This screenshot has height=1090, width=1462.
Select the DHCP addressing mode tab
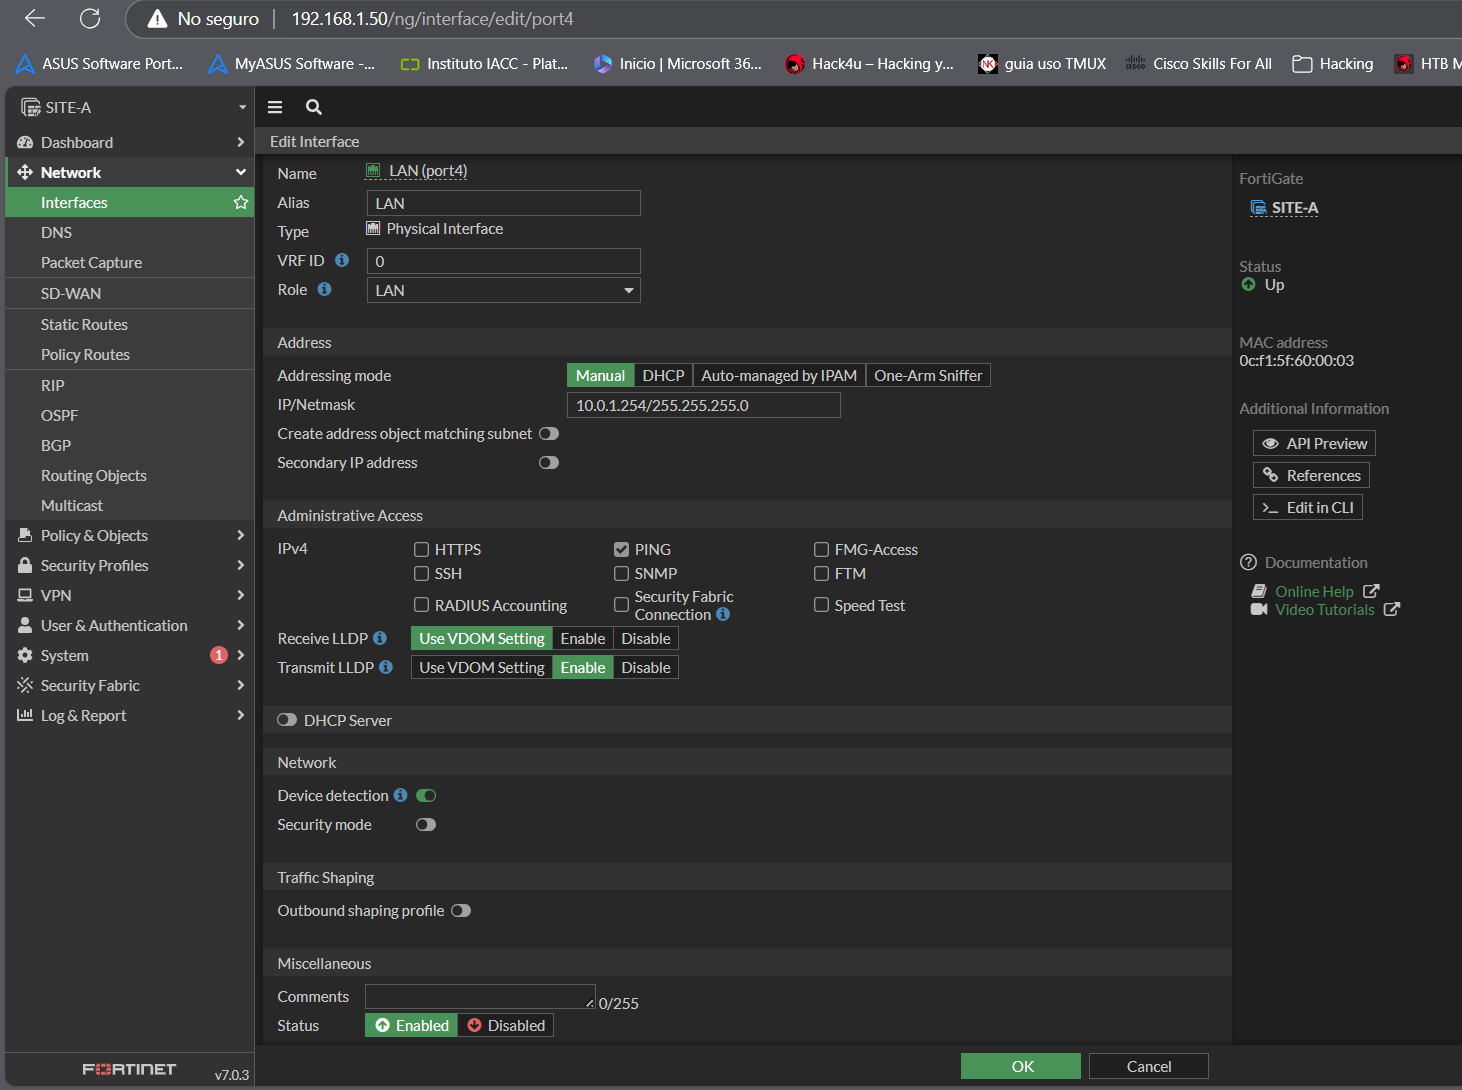click(x=663, y=375)
